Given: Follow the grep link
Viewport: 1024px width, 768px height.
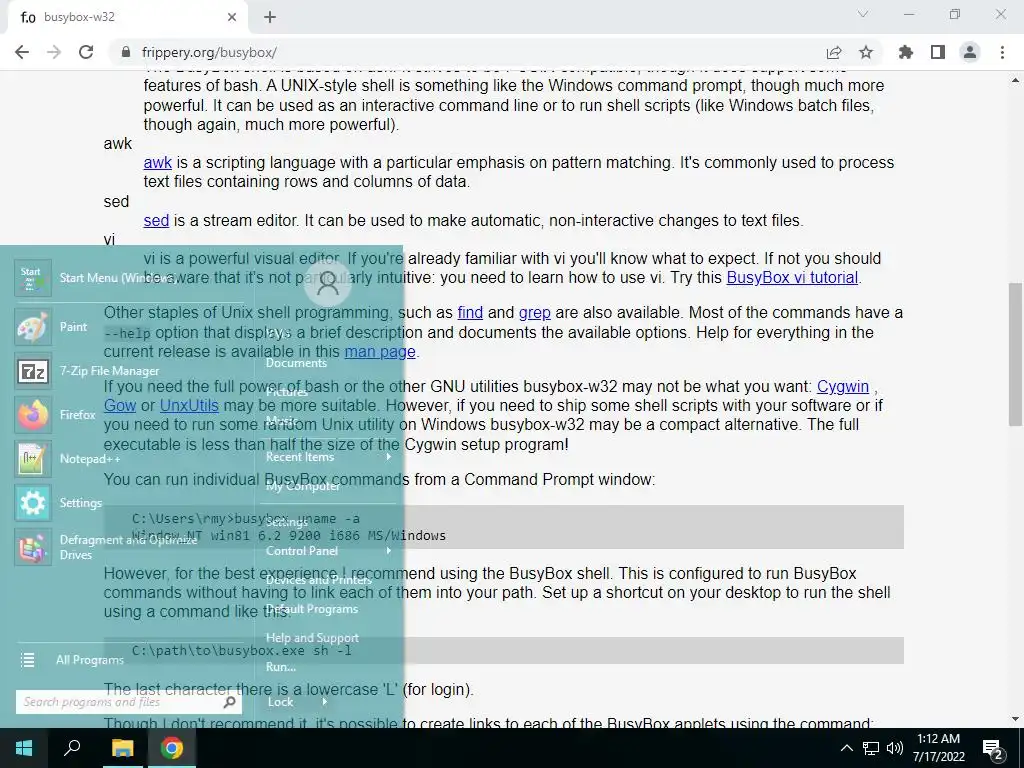Looking at the screenshot, I should click(x=535, y=313).
